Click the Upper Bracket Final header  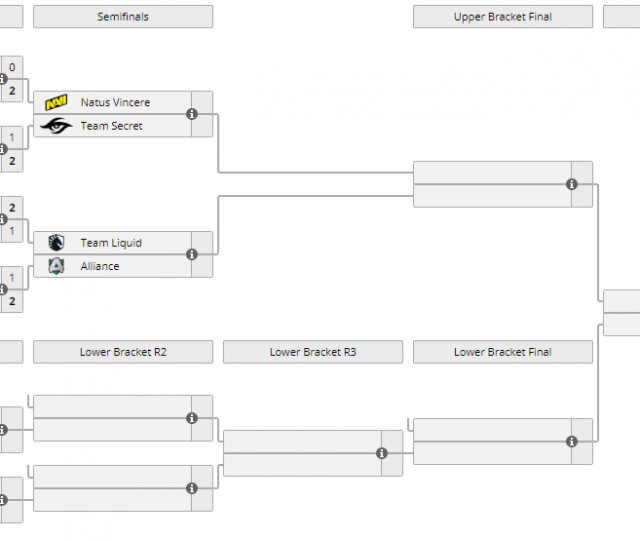502,17
